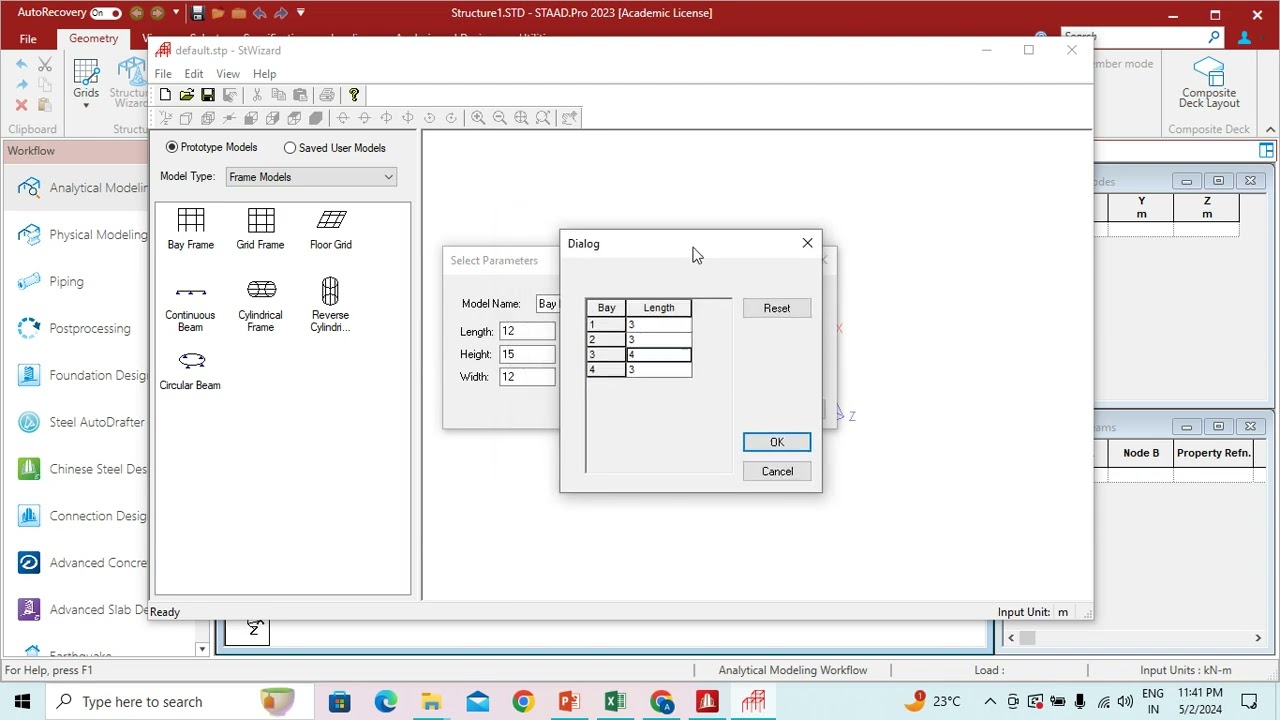Screen dimensions: 1280x720
Task: Open View menu in StWizard
Action: pyautogui.click(x=228, y=74)
